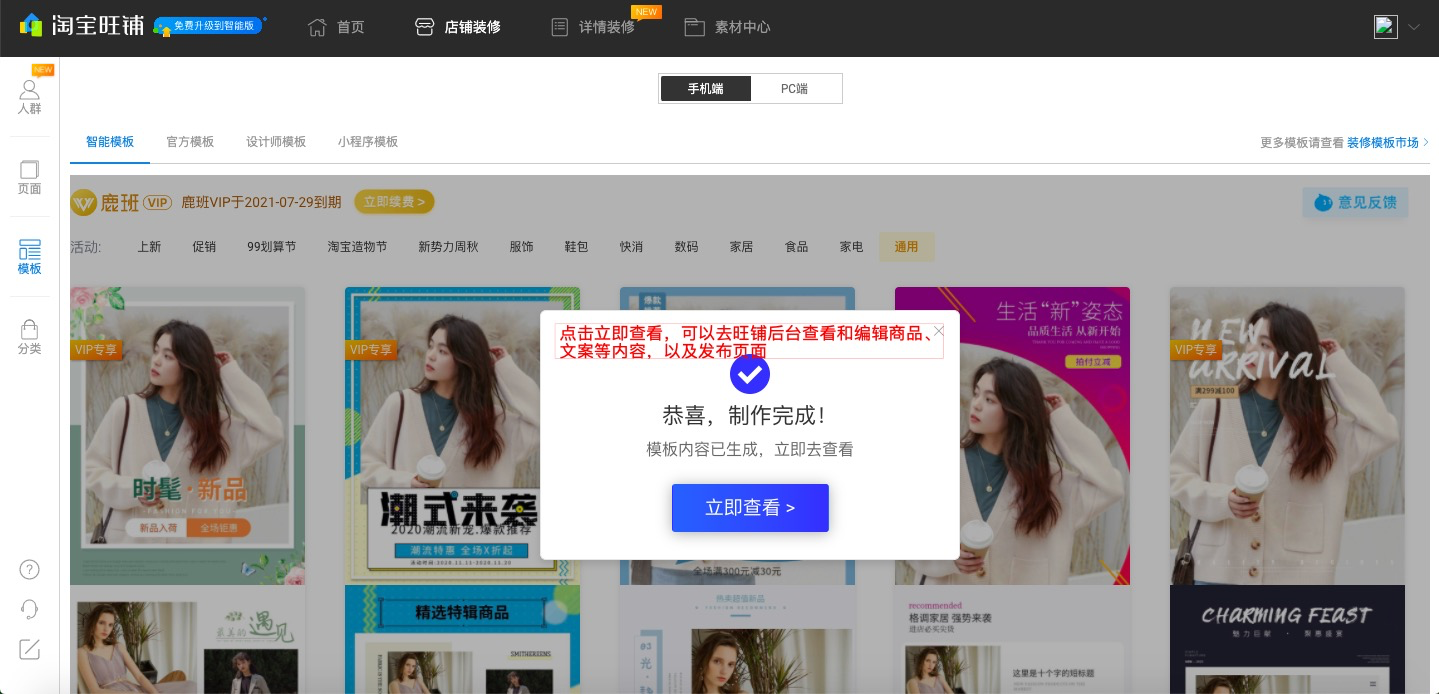The height and width of the screenshot is (694, 1439).
Task: Open the 详情装修 menu item
Action: pyautogui.click(x=594, y=27)
